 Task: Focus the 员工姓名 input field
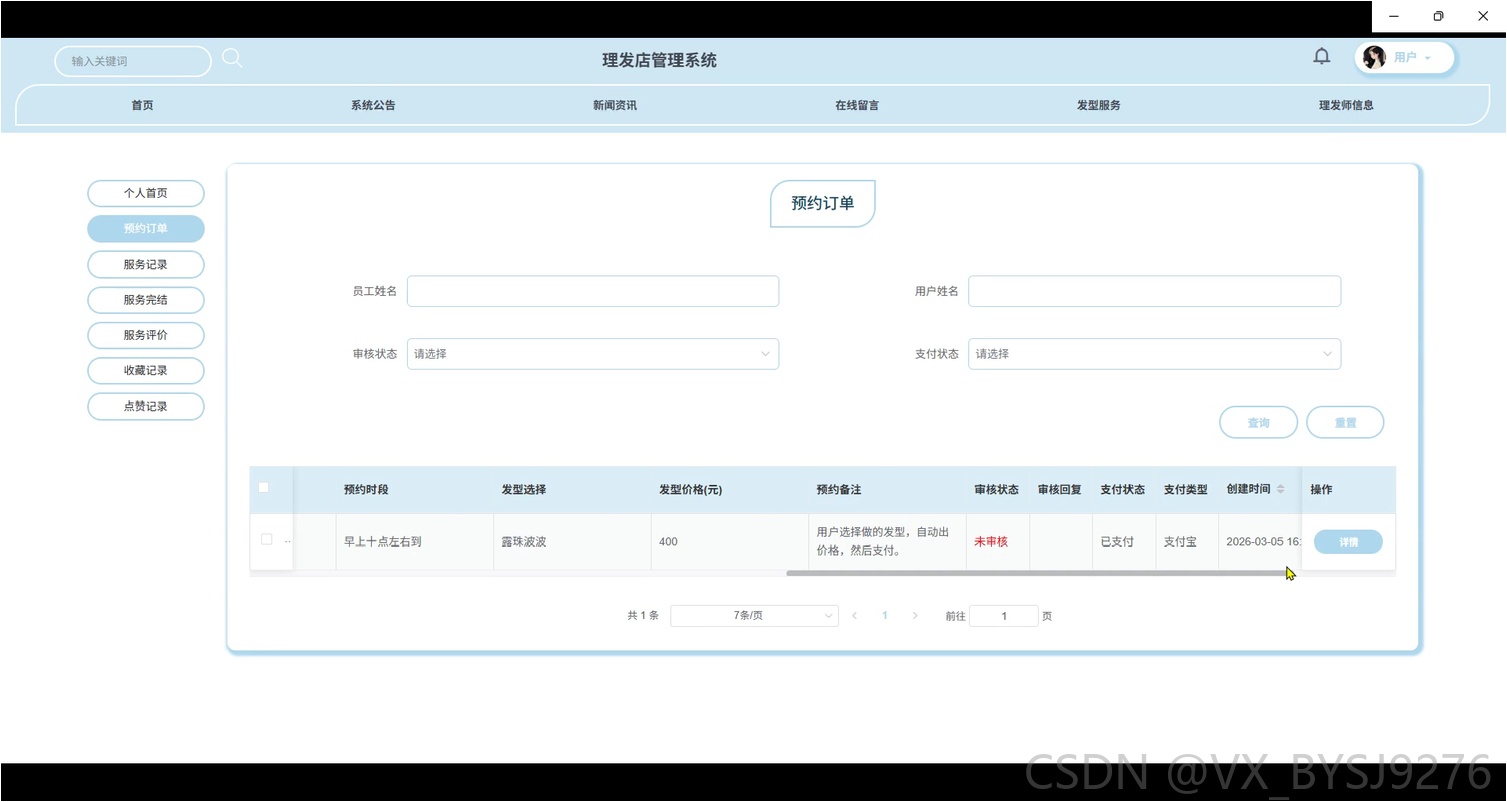pyautogui.click(x=593, y=291)
